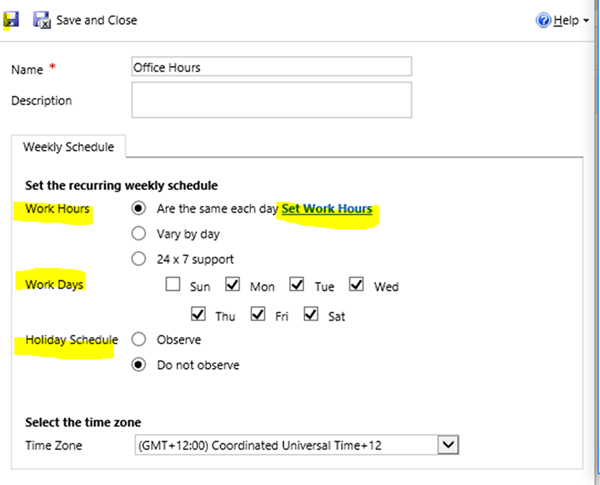The height and width of the screenshot is (485, 600).
Task: Switch to the Weekly Schedule tab
Action: click(x=68, y=148)
